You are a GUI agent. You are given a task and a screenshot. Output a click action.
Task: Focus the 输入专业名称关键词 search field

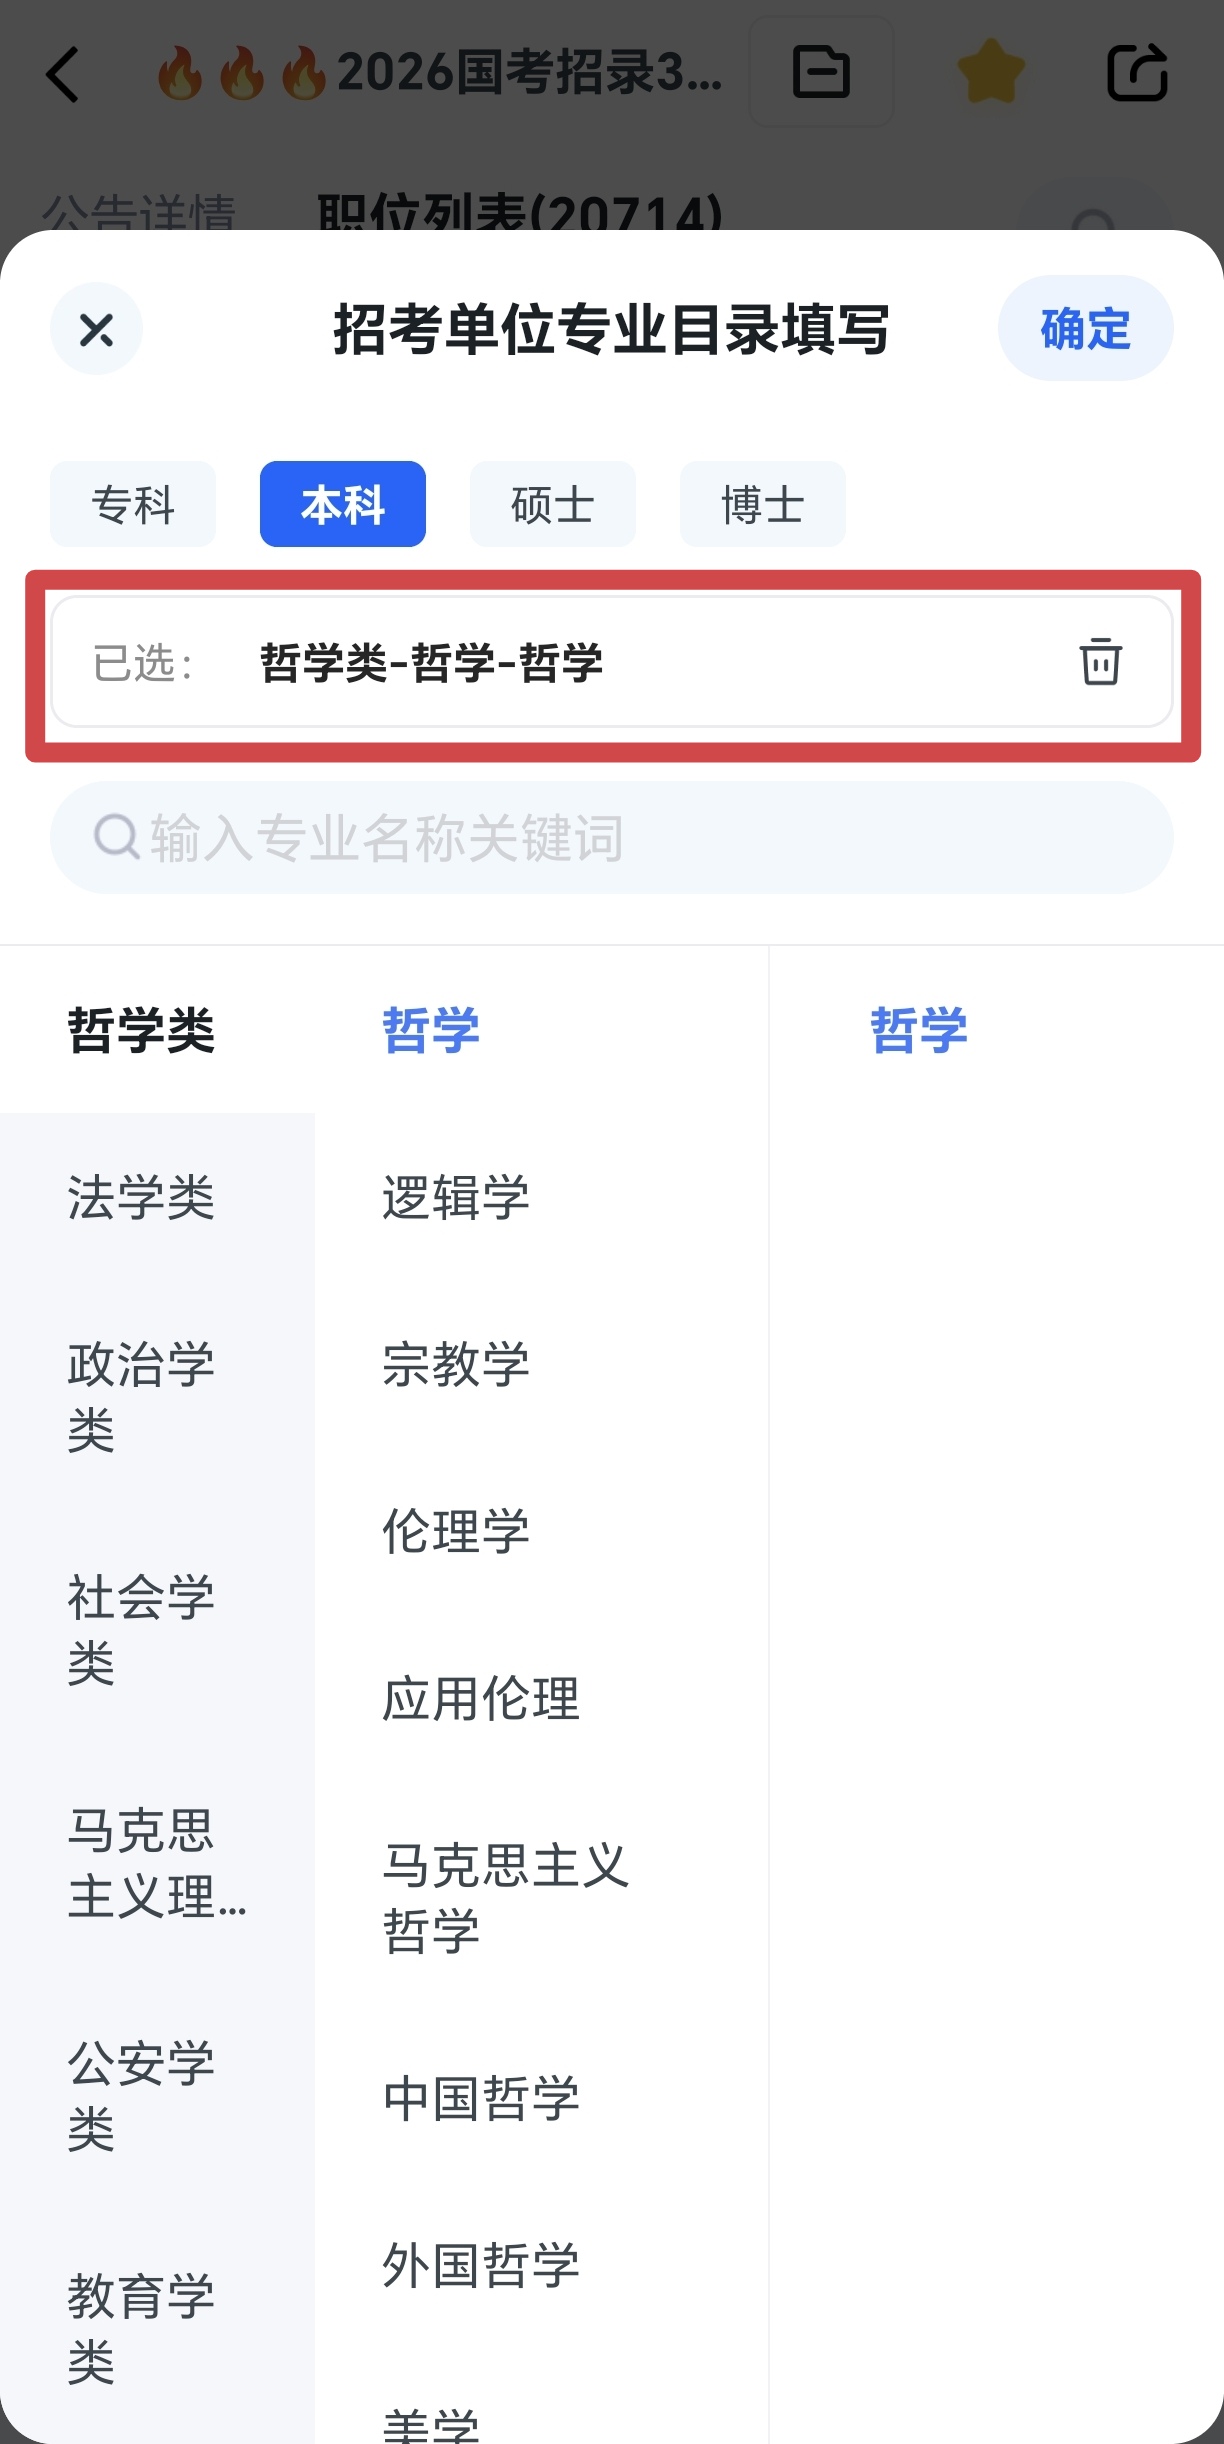point(612,838)
